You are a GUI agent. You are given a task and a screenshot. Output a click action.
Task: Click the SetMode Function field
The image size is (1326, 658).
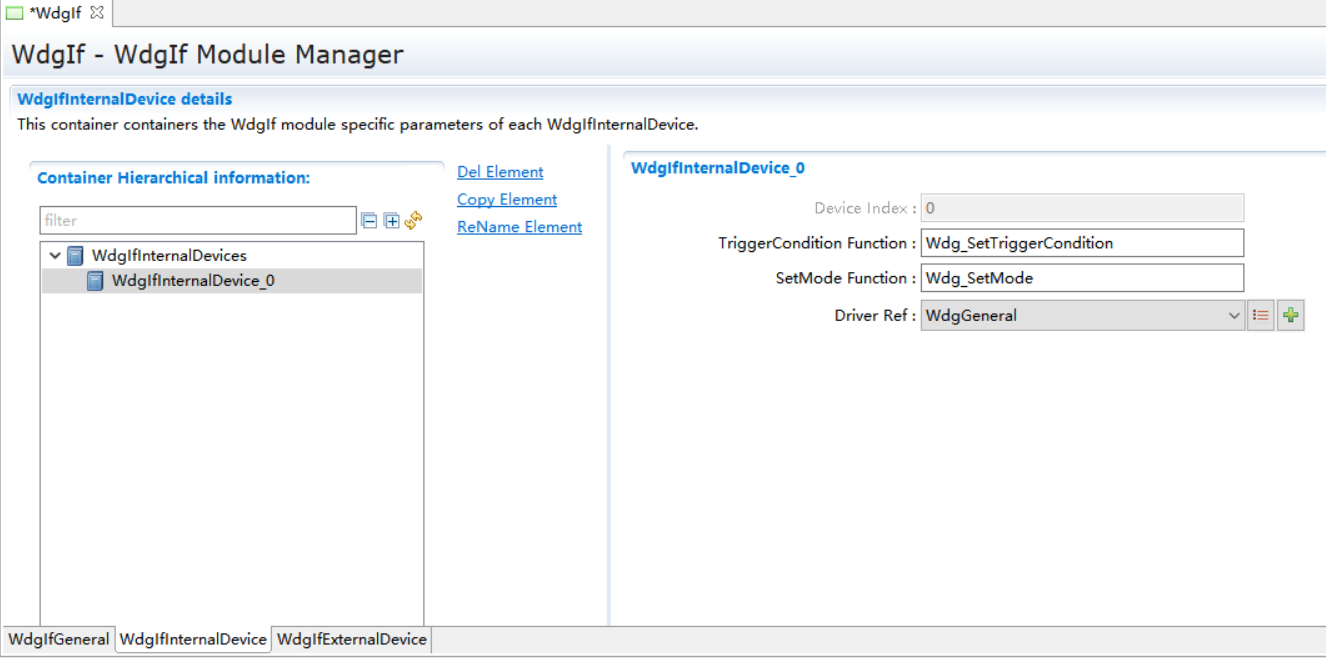tap(1081, 278)
